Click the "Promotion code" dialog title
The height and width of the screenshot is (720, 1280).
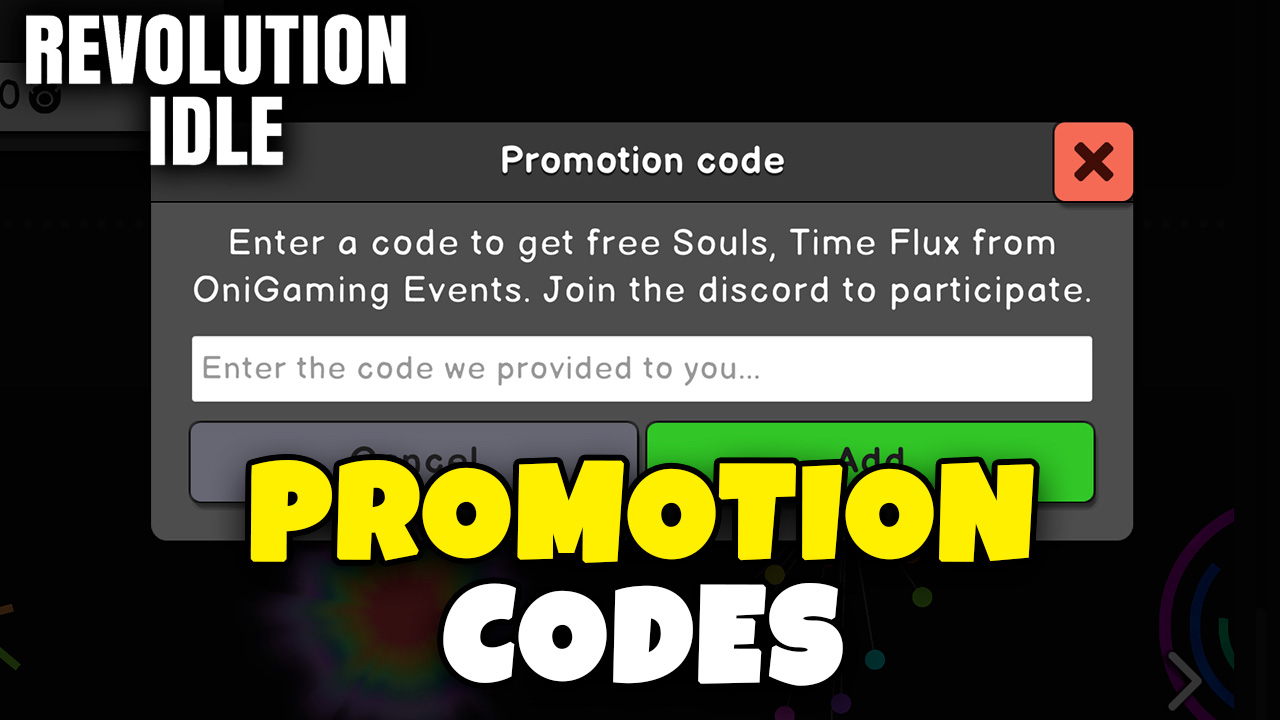(642, 160)
